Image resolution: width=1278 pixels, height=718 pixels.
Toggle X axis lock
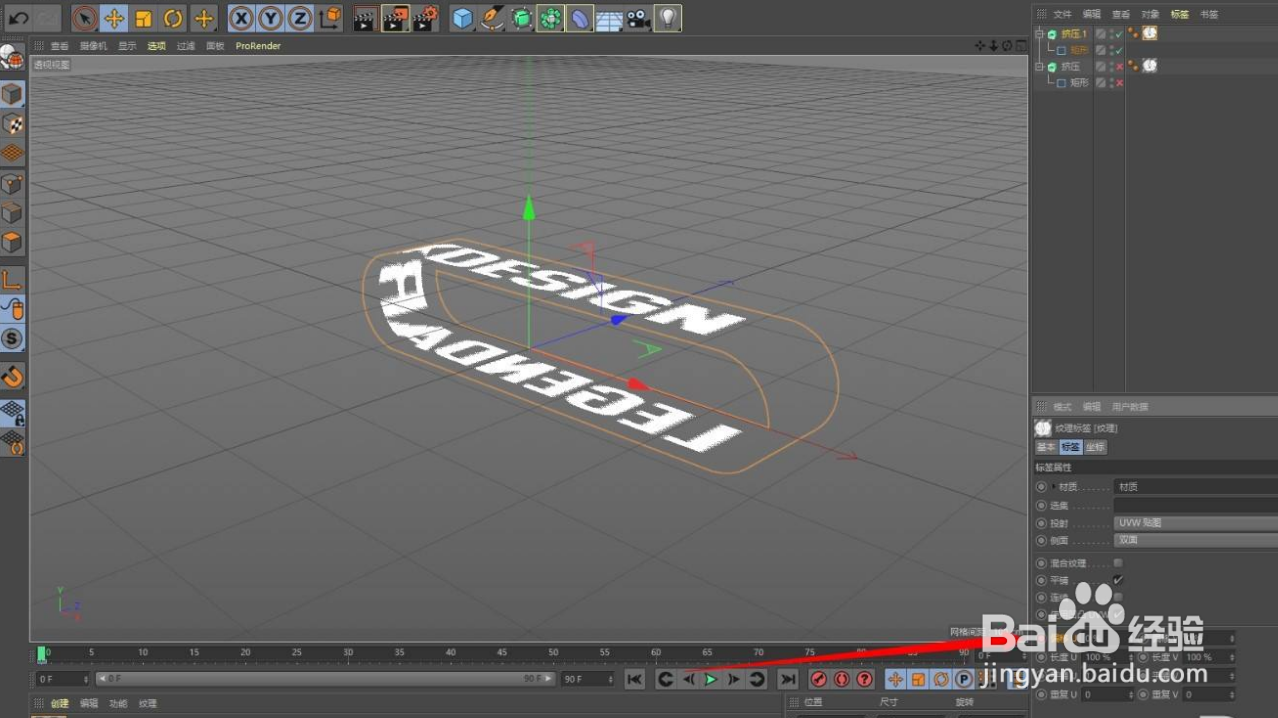click(x=241, y=18)
